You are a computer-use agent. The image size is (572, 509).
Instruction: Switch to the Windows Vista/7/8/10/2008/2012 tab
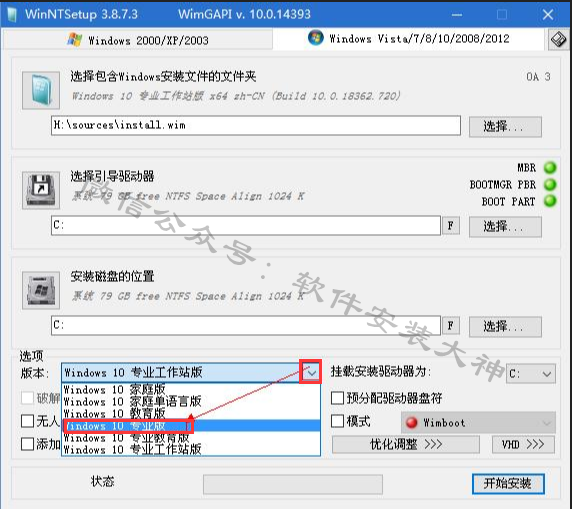click(409, 39)
